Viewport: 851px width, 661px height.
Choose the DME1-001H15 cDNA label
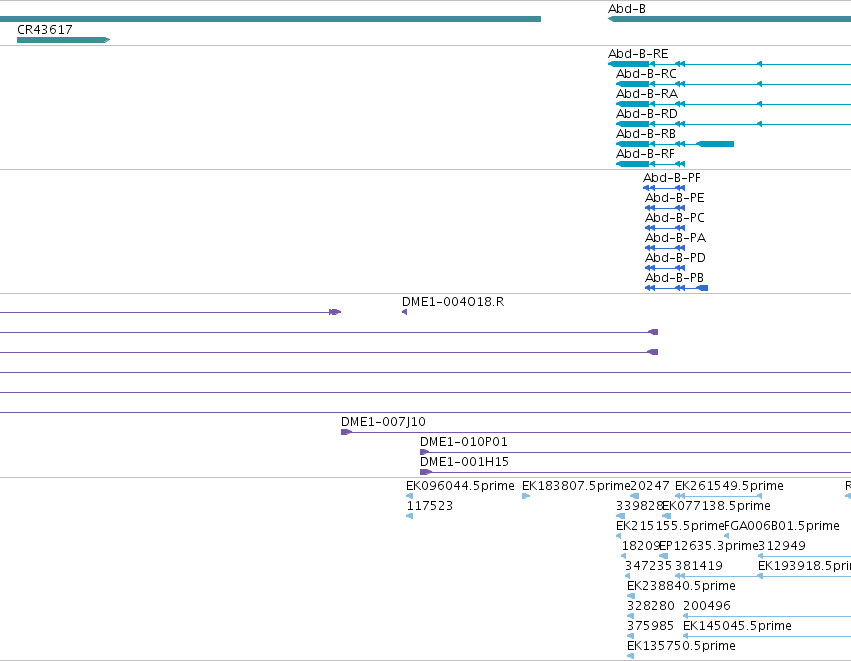[x=464, y=462]
